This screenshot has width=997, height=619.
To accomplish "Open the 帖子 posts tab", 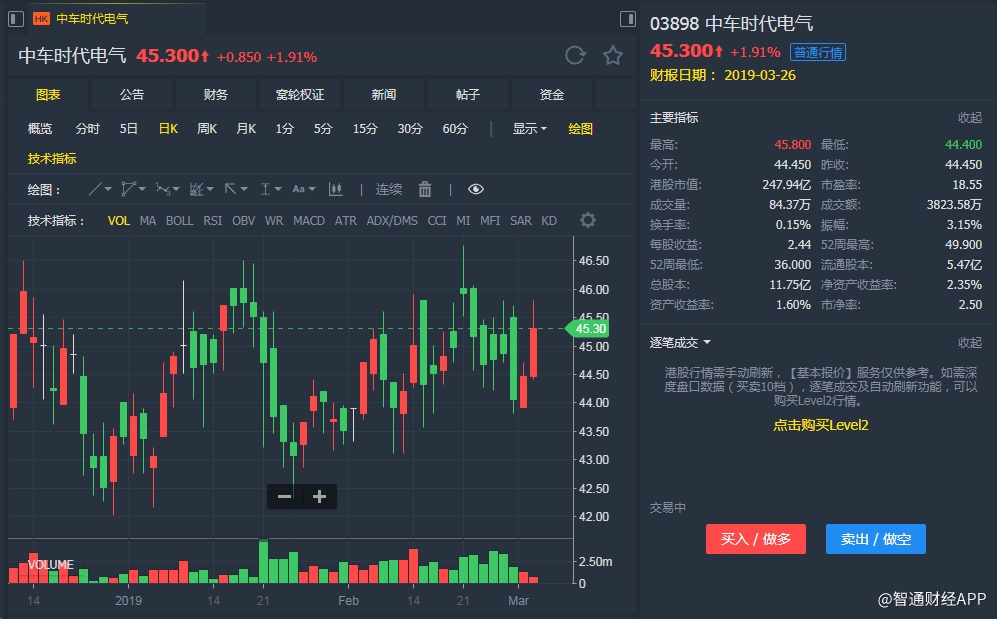I will pos(467,95).
